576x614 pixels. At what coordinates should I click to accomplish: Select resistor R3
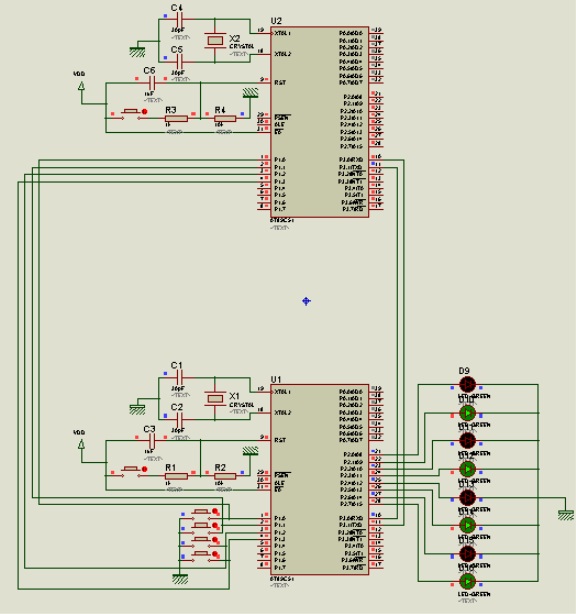(176, 119)
